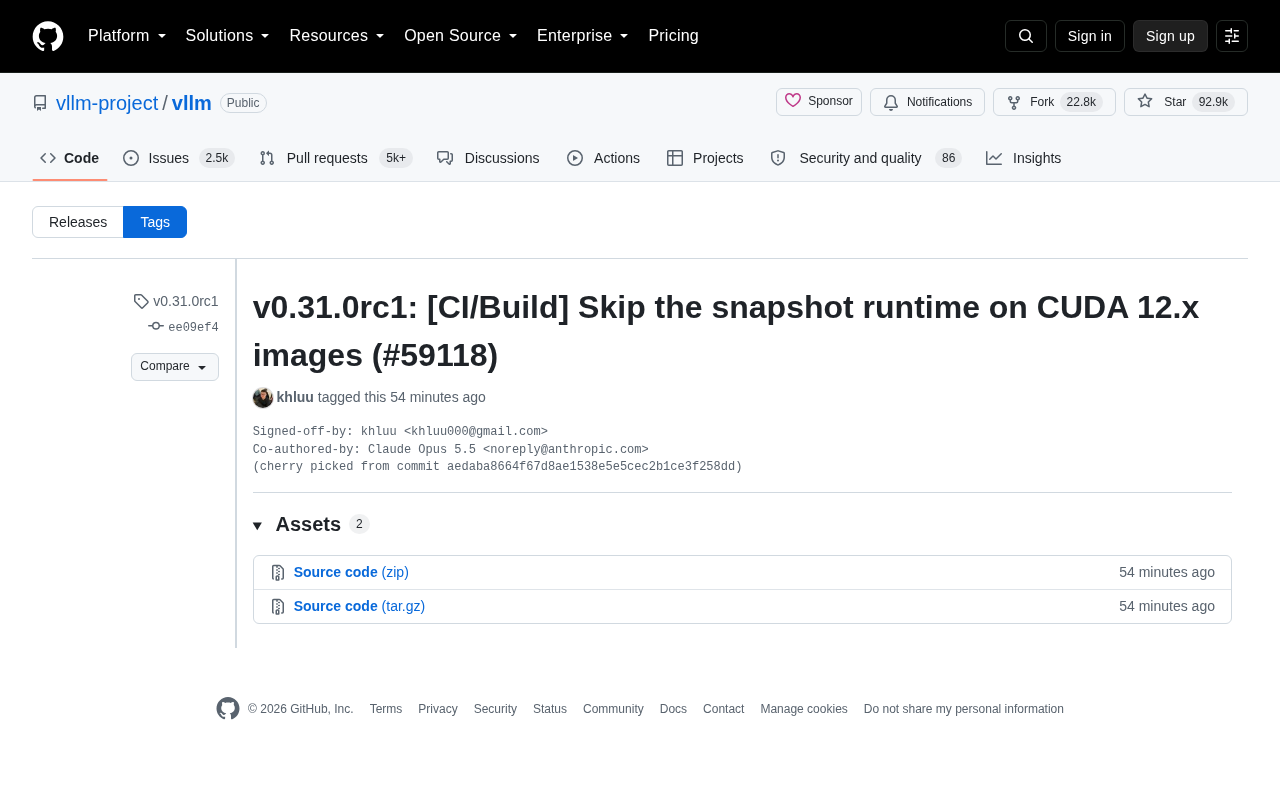Viewport: 1280px width, 800px height.
Task: Open the appearance settings sliders icon
Action: (1232, 36)
